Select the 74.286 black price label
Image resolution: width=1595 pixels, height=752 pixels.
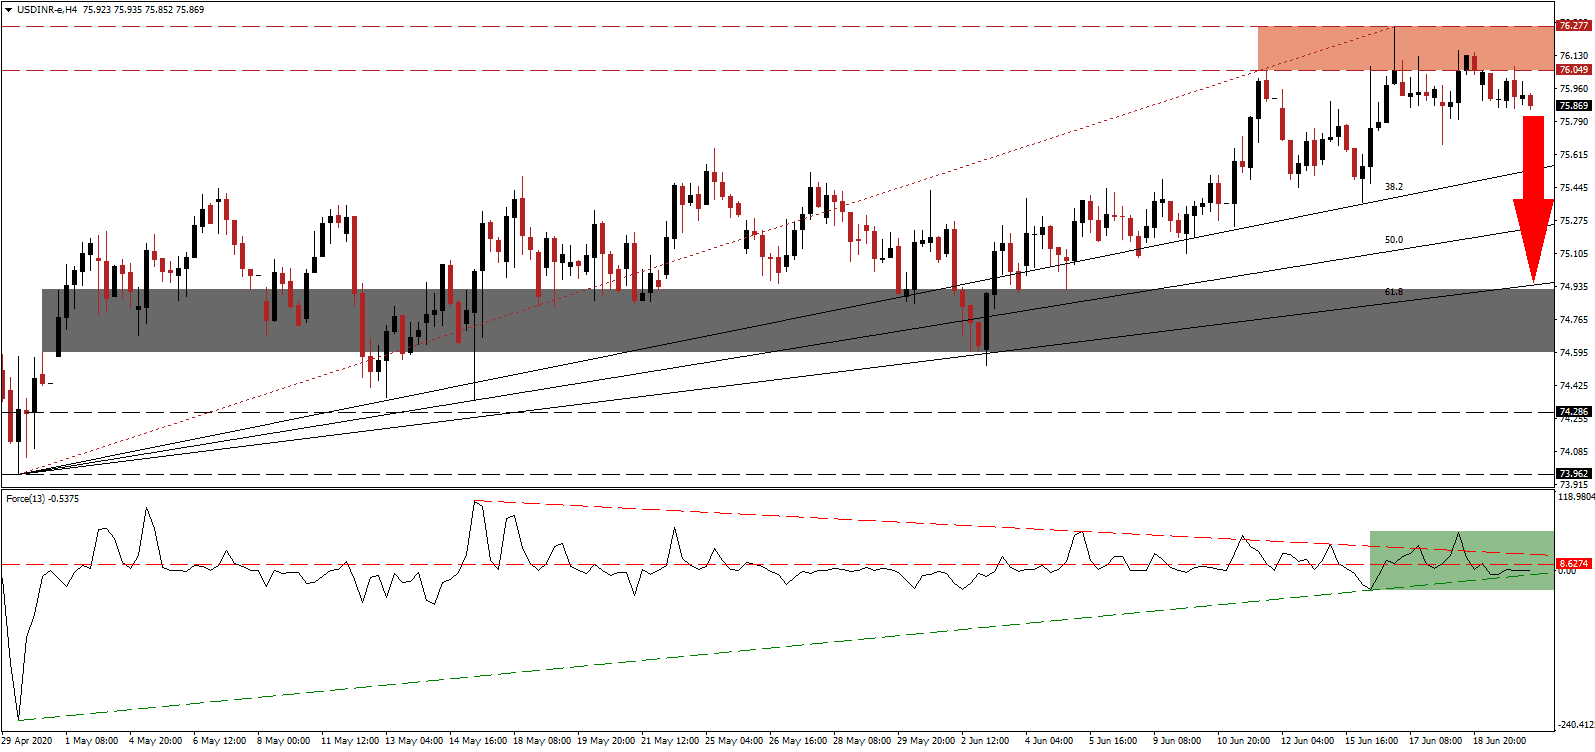(x=1573, y=412)
